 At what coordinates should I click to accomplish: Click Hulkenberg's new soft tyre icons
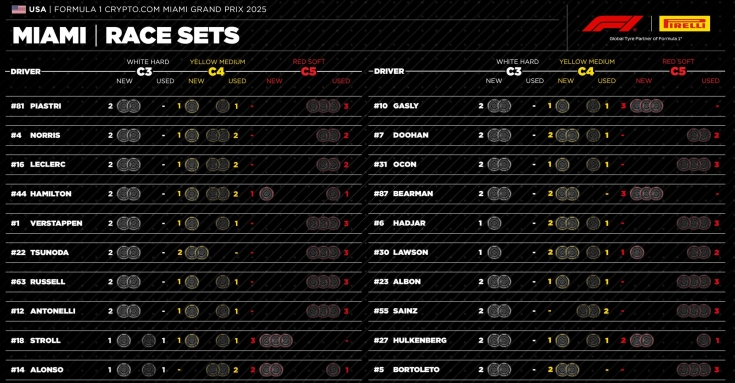642,340
